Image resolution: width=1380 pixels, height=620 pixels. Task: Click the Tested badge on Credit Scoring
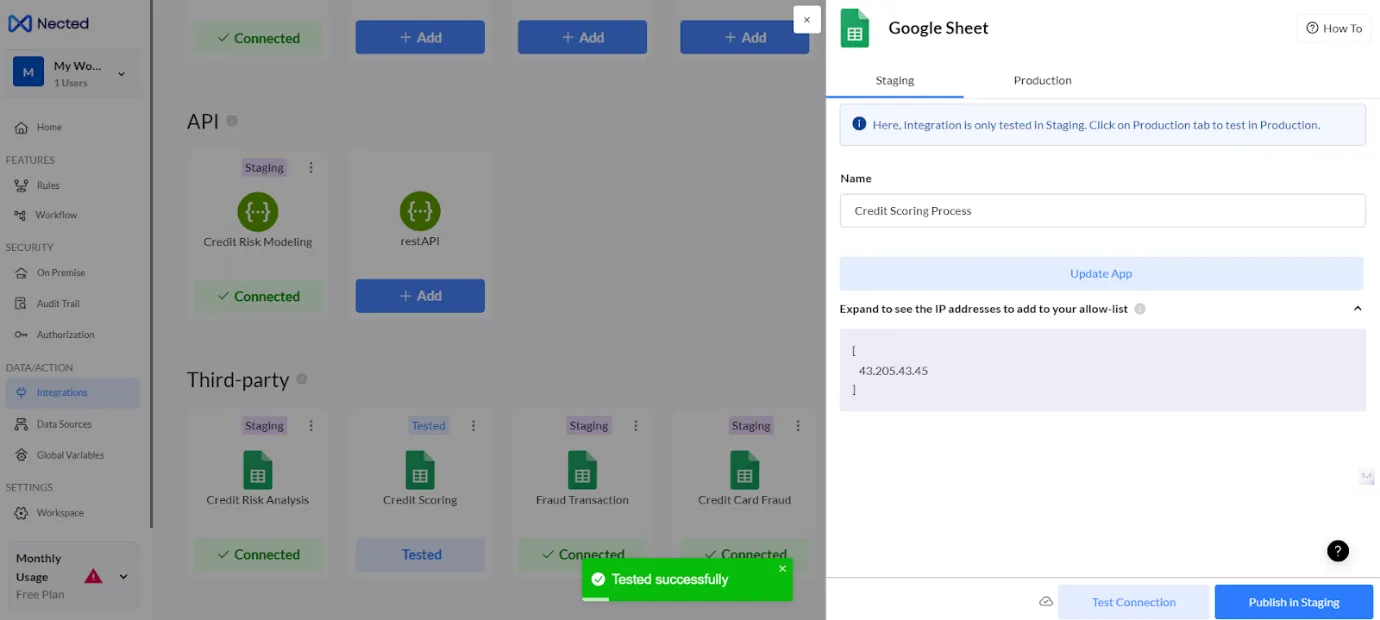point(429,426)
